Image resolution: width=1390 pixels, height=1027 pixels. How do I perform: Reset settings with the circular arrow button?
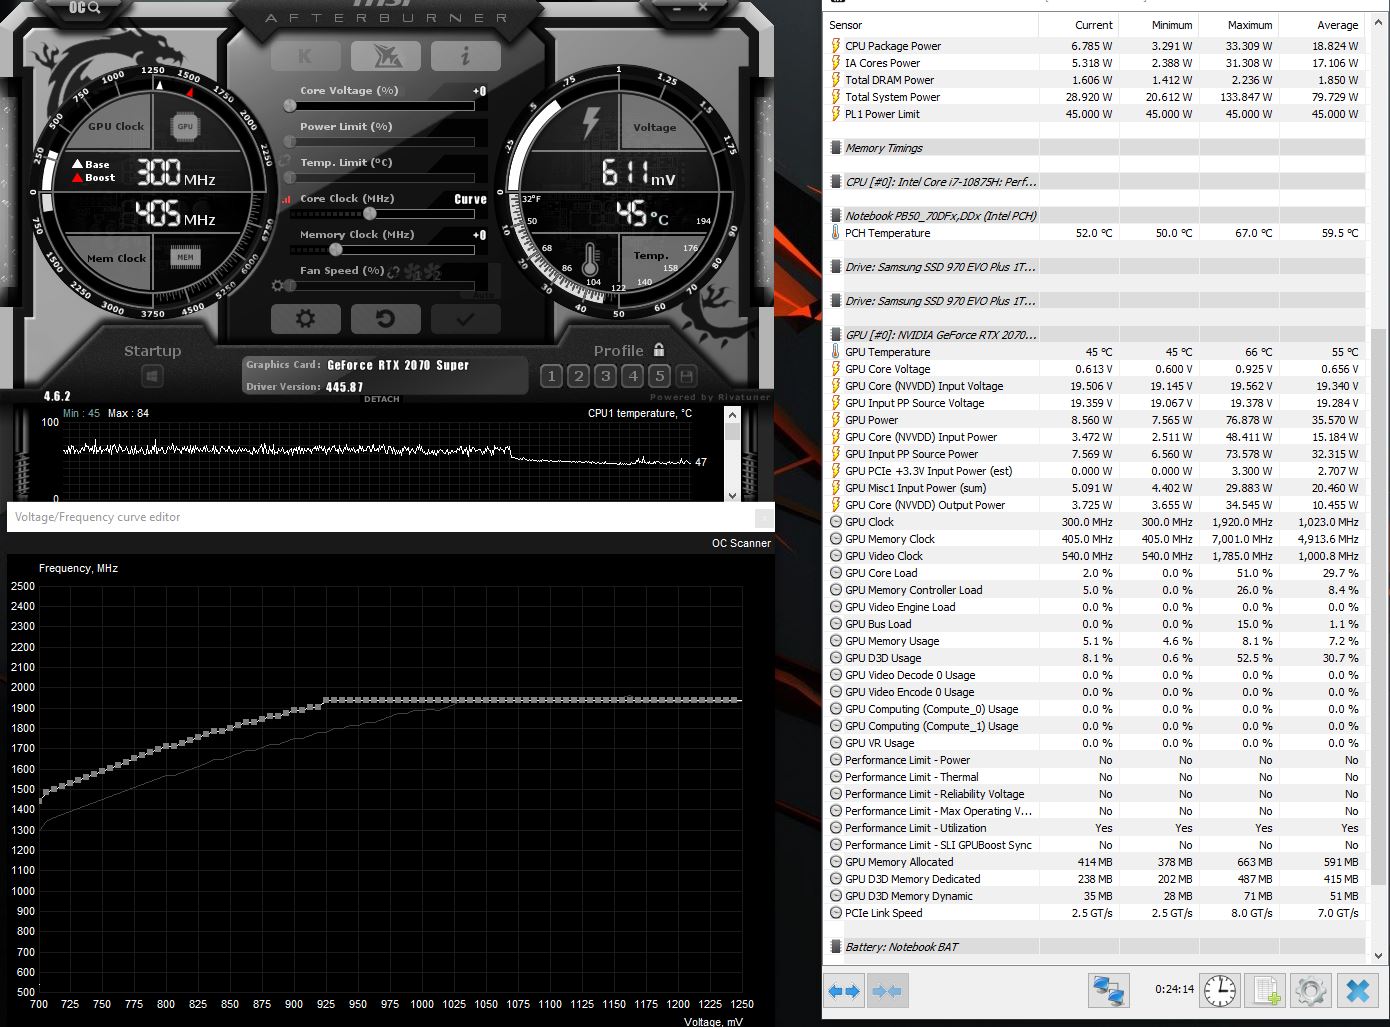pos(385,319)
